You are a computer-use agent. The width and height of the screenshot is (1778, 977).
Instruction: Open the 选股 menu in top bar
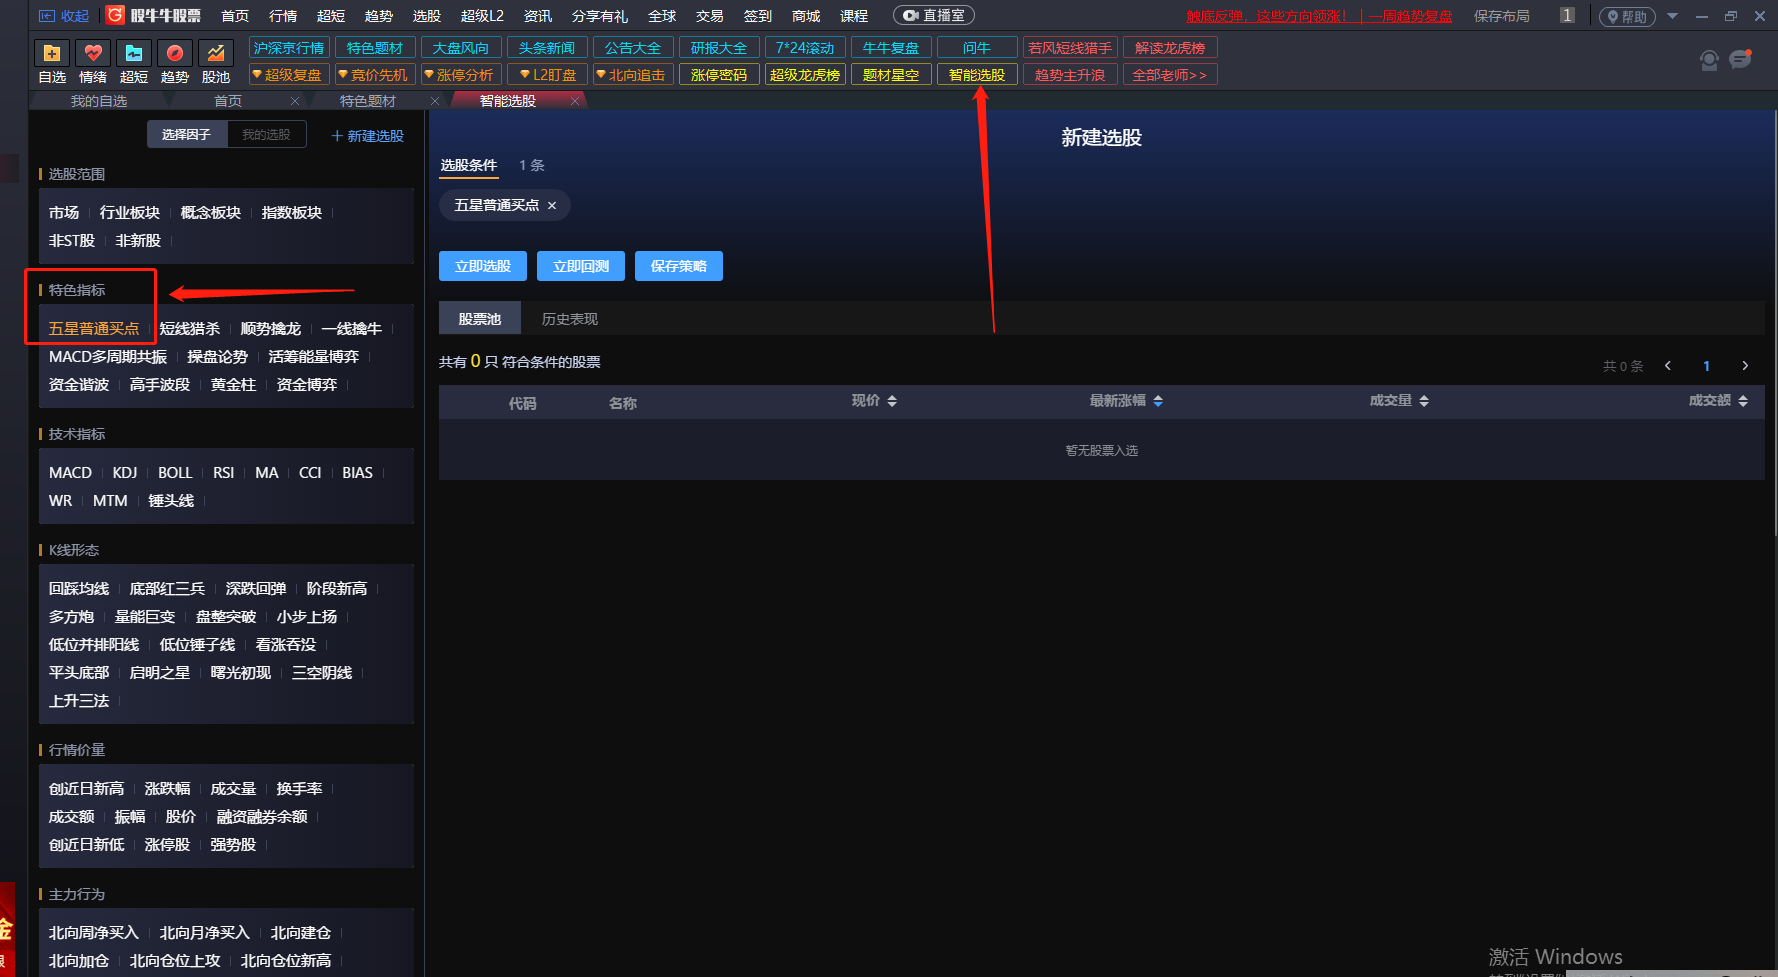point(427,16)
